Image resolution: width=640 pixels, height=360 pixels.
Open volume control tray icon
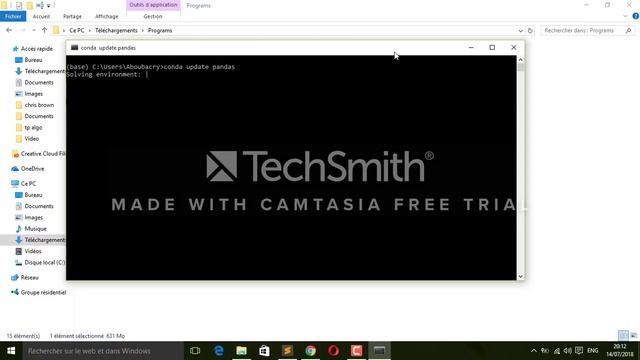pyautogui.click(x=568, y=351)
